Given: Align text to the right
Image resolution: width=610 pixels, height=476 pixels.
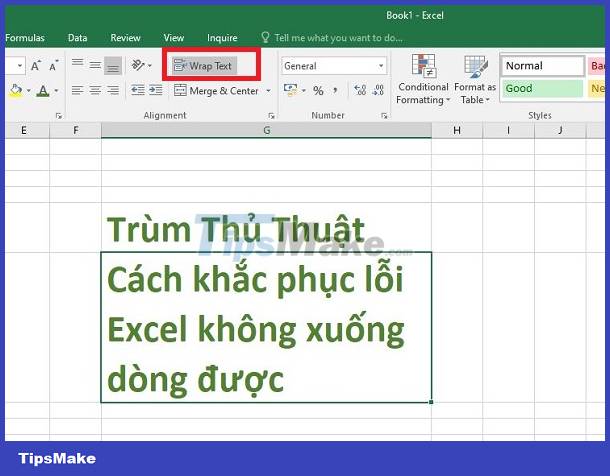Looking at the screenshot, I should point(113,91).
